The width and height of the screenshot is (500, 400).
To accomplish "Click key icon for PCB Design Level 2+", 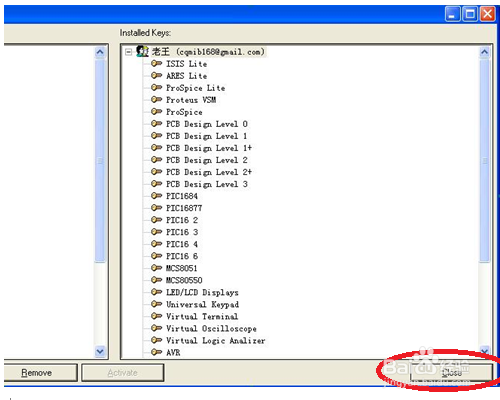I will [156, 172].
